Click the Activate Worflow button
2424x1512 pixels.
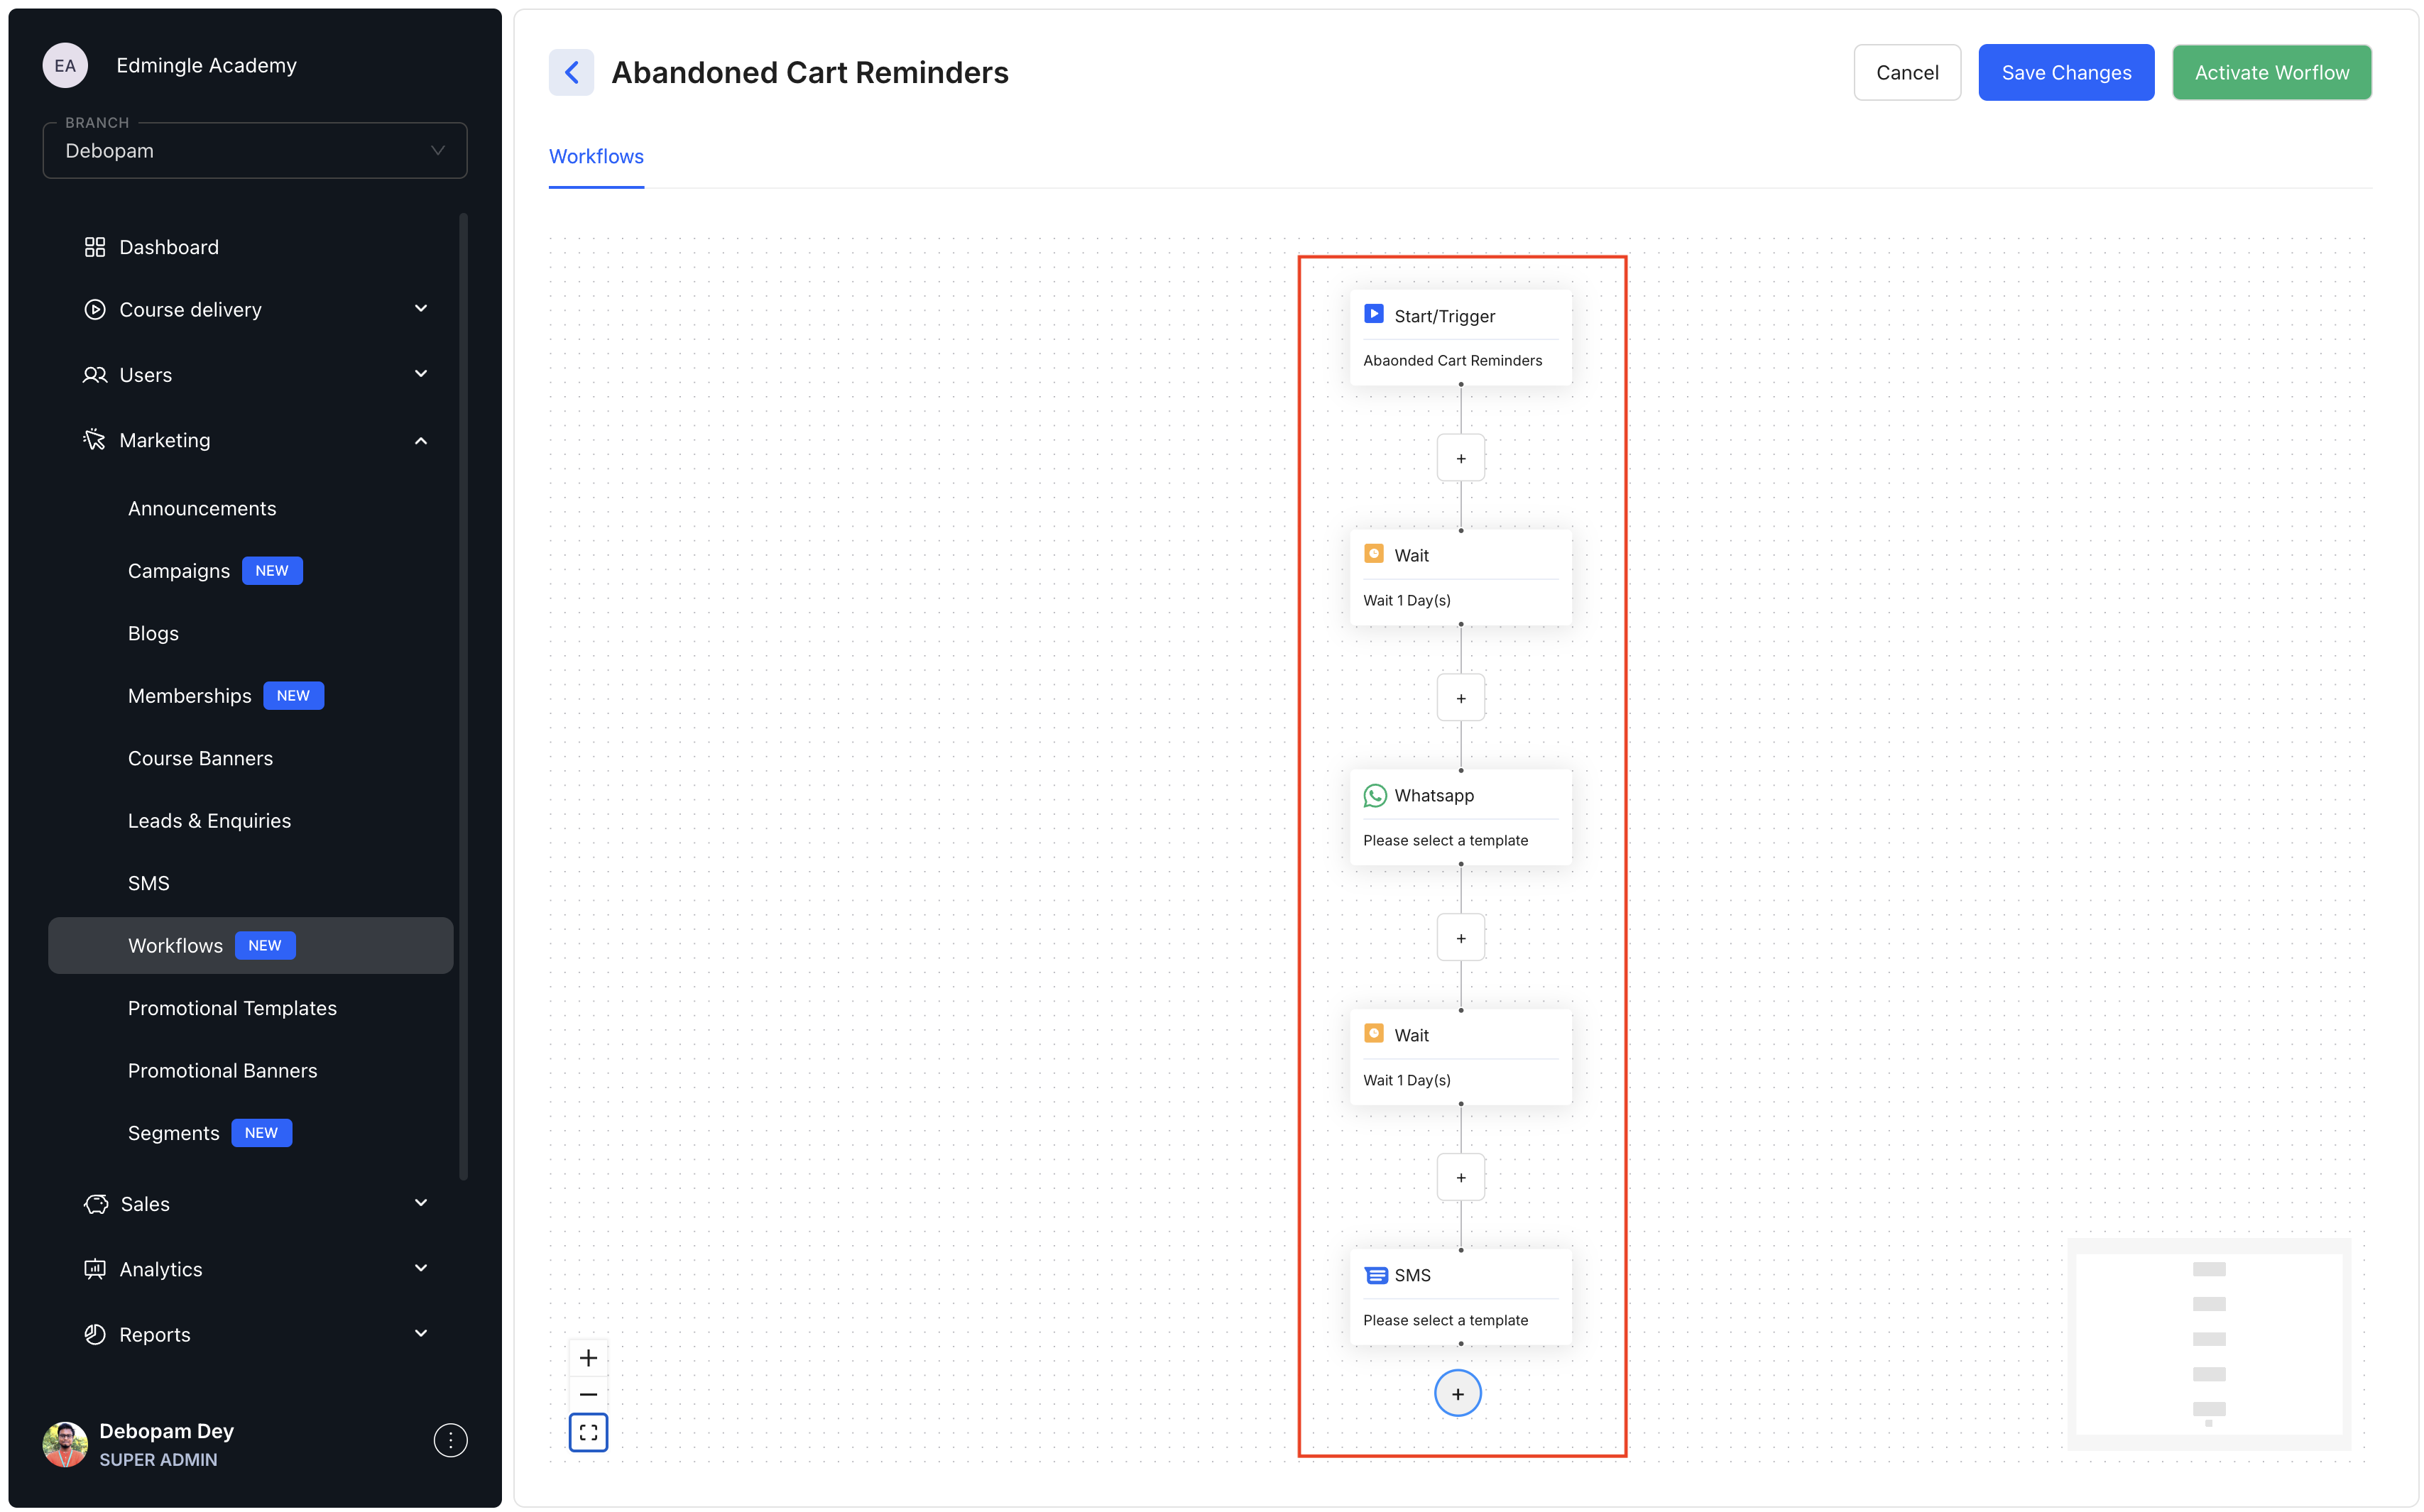[x=2271, y=72]
